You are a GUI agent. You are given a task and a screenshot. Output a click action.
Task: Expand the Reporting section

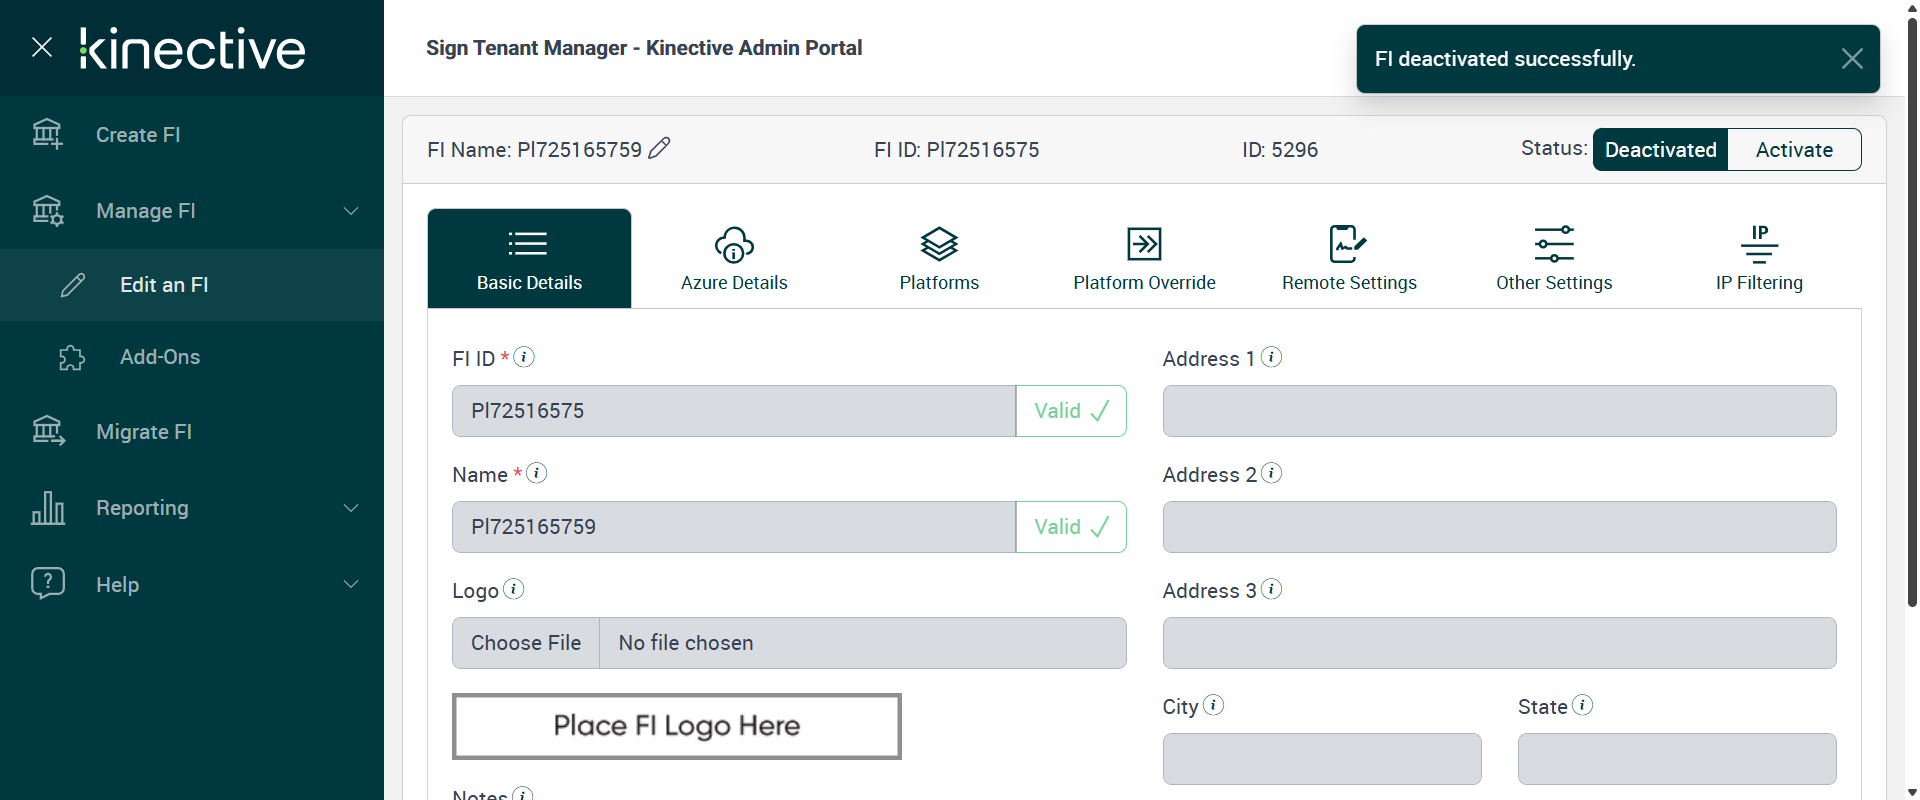[351, 508]
